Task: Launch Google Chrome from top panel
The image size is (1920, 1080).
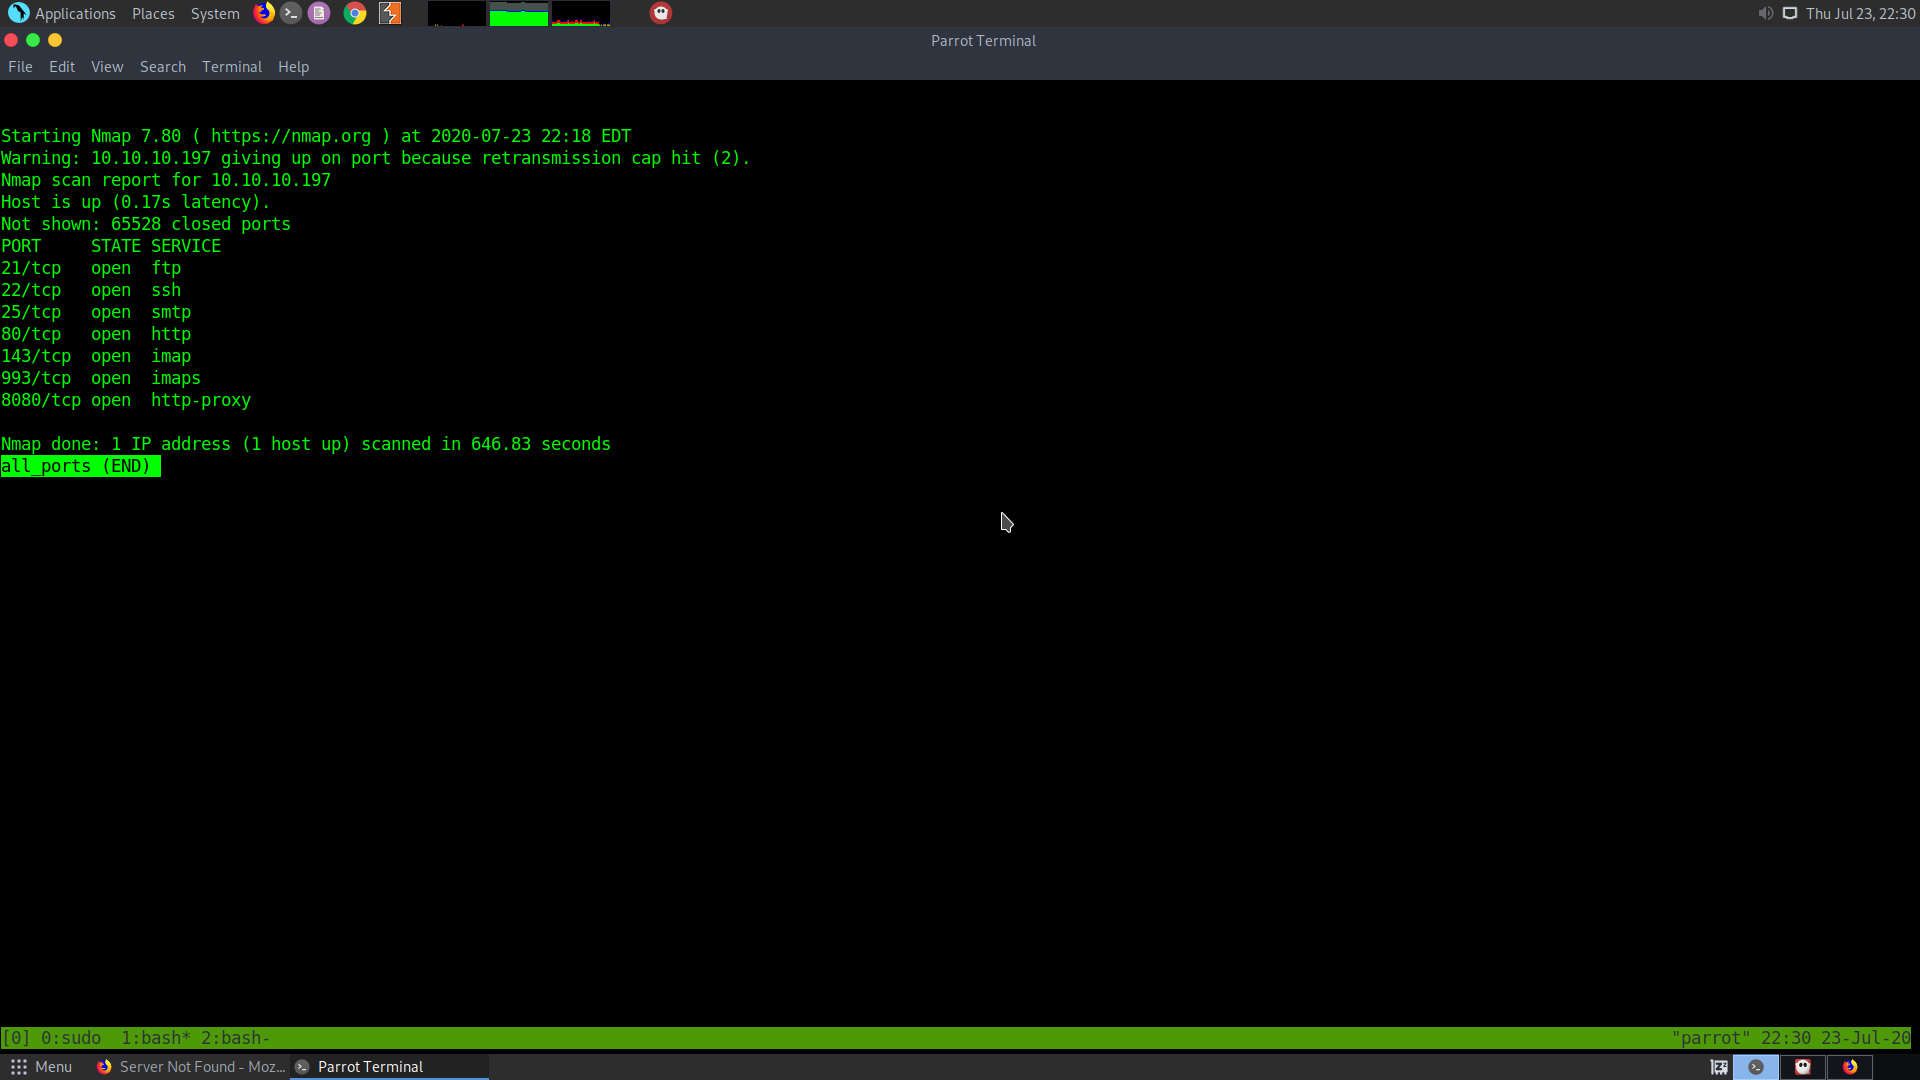Action: pos(355,13)
